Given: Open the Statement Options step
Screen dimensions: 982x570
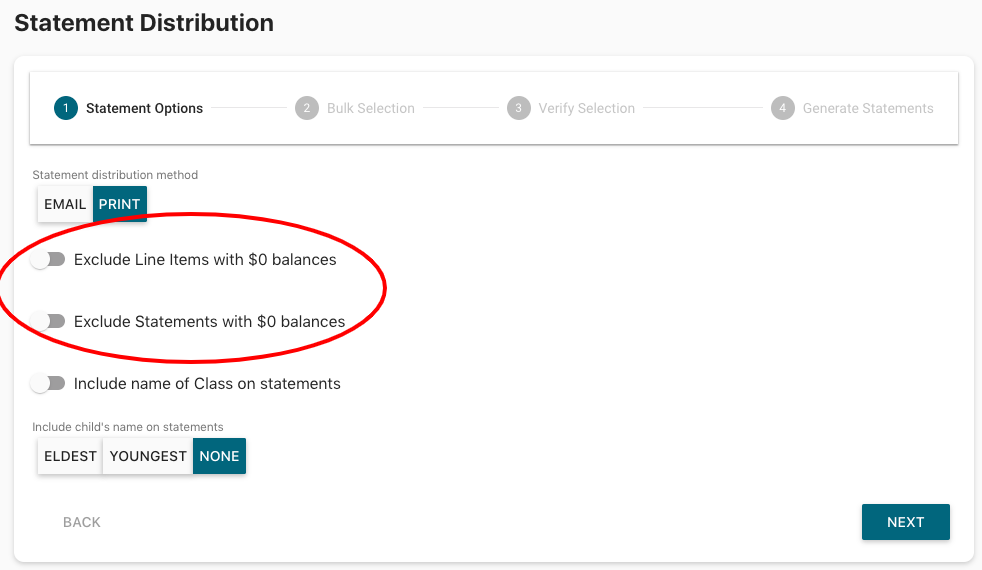Looking at the screenshot, I should point(144,108).
